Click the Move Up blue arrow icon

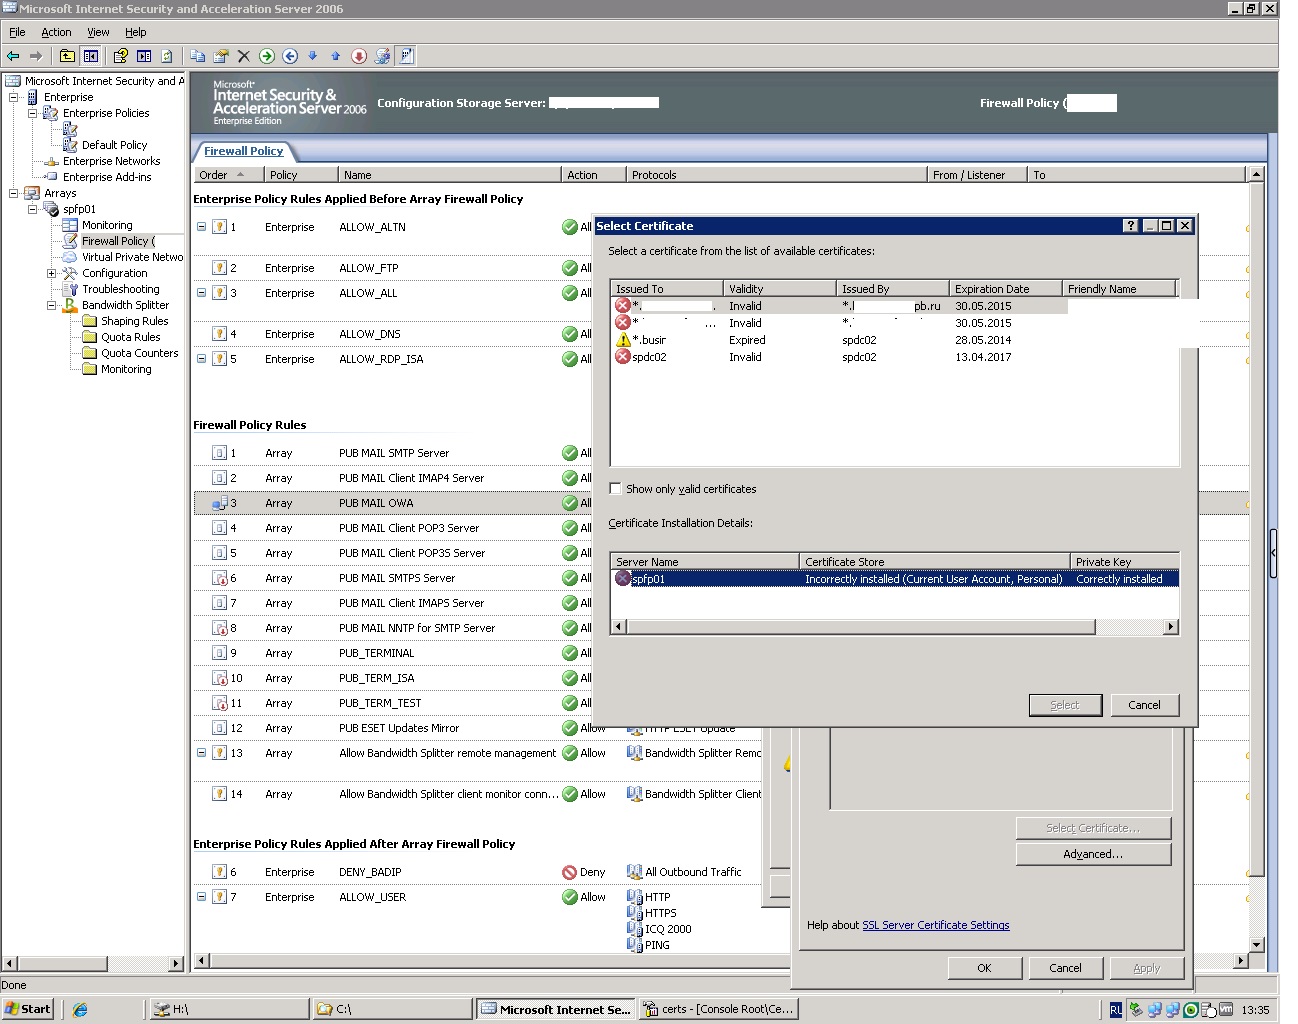[336, 56]
